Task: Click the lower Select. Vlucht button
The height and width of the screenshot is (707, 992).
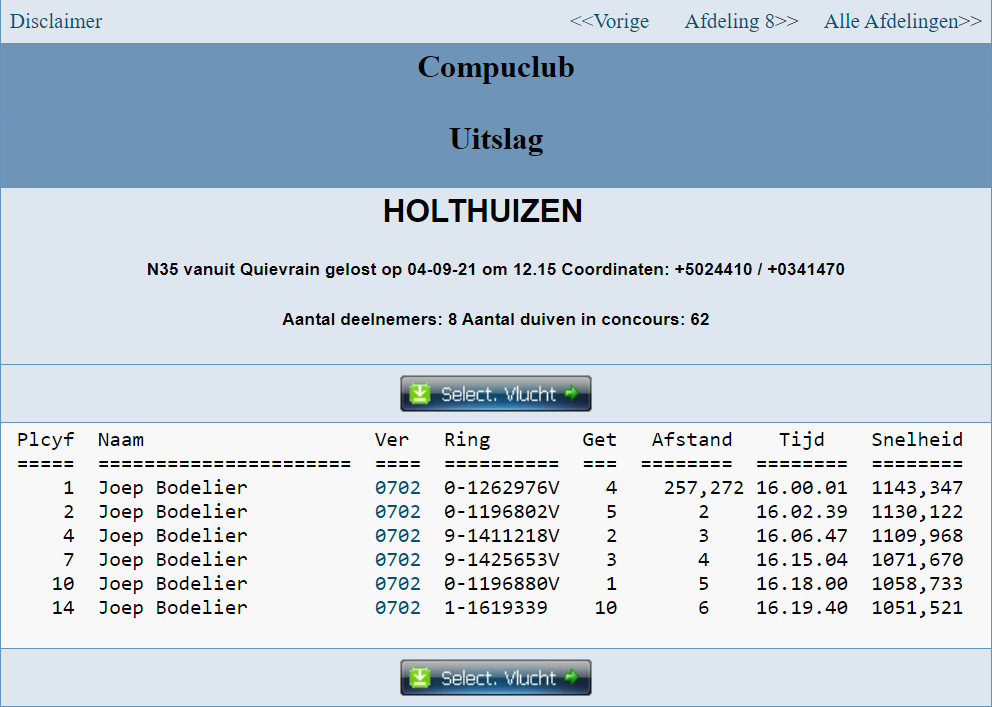Action: pyautogui.click(x=496, y=677)
